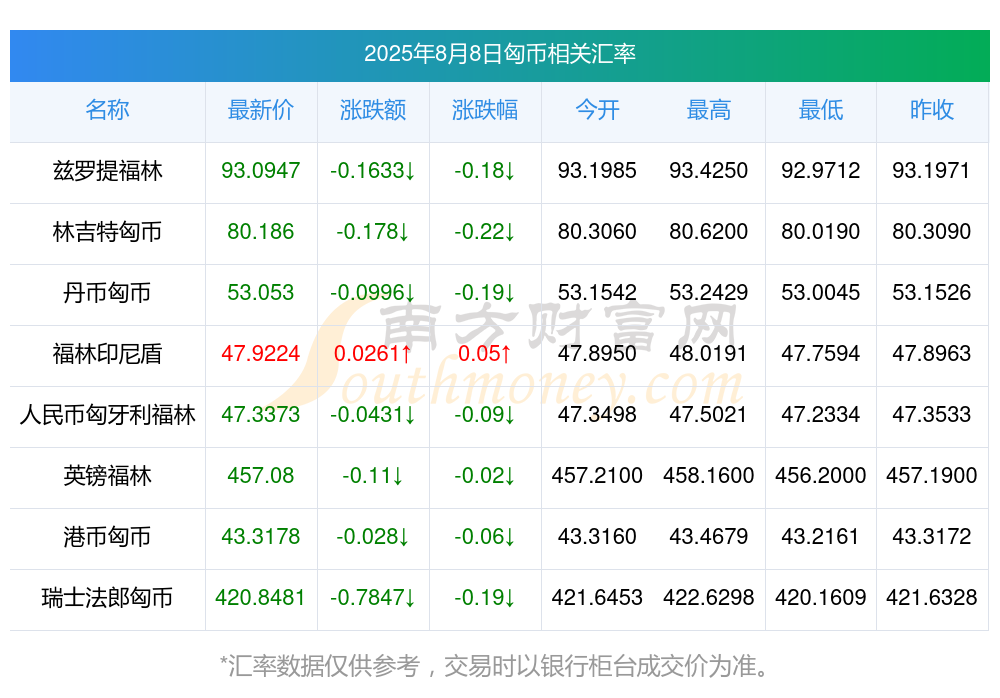Click latest price 43.3178
This screenshot has height=698, width=1000.
[260, 537]
